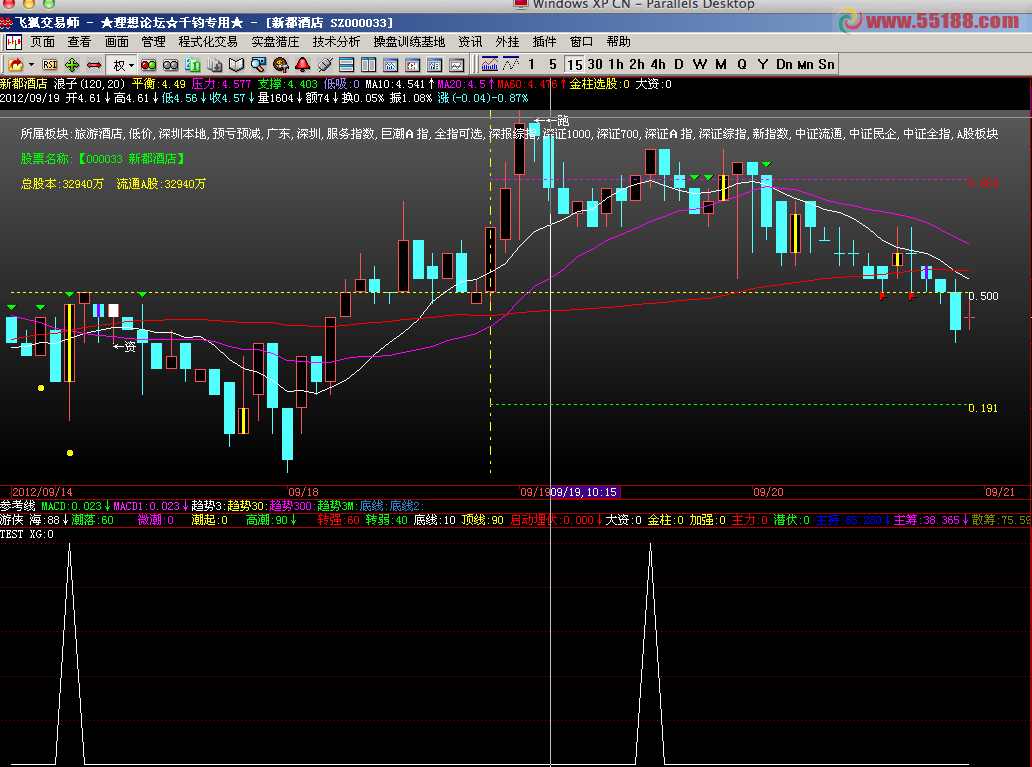Select the daily D period button

point(678,64)
